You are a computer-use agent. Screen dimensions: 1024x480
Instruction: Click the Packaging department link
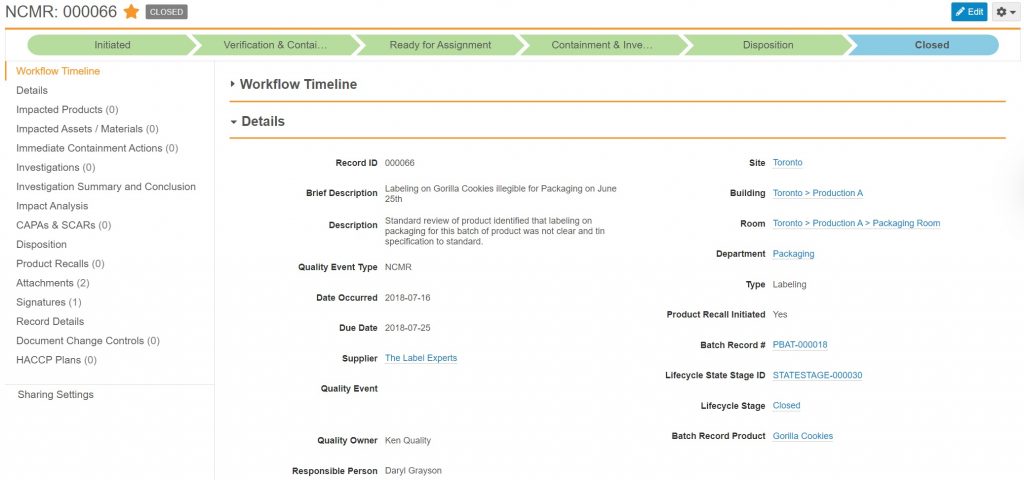coord(793,254)
